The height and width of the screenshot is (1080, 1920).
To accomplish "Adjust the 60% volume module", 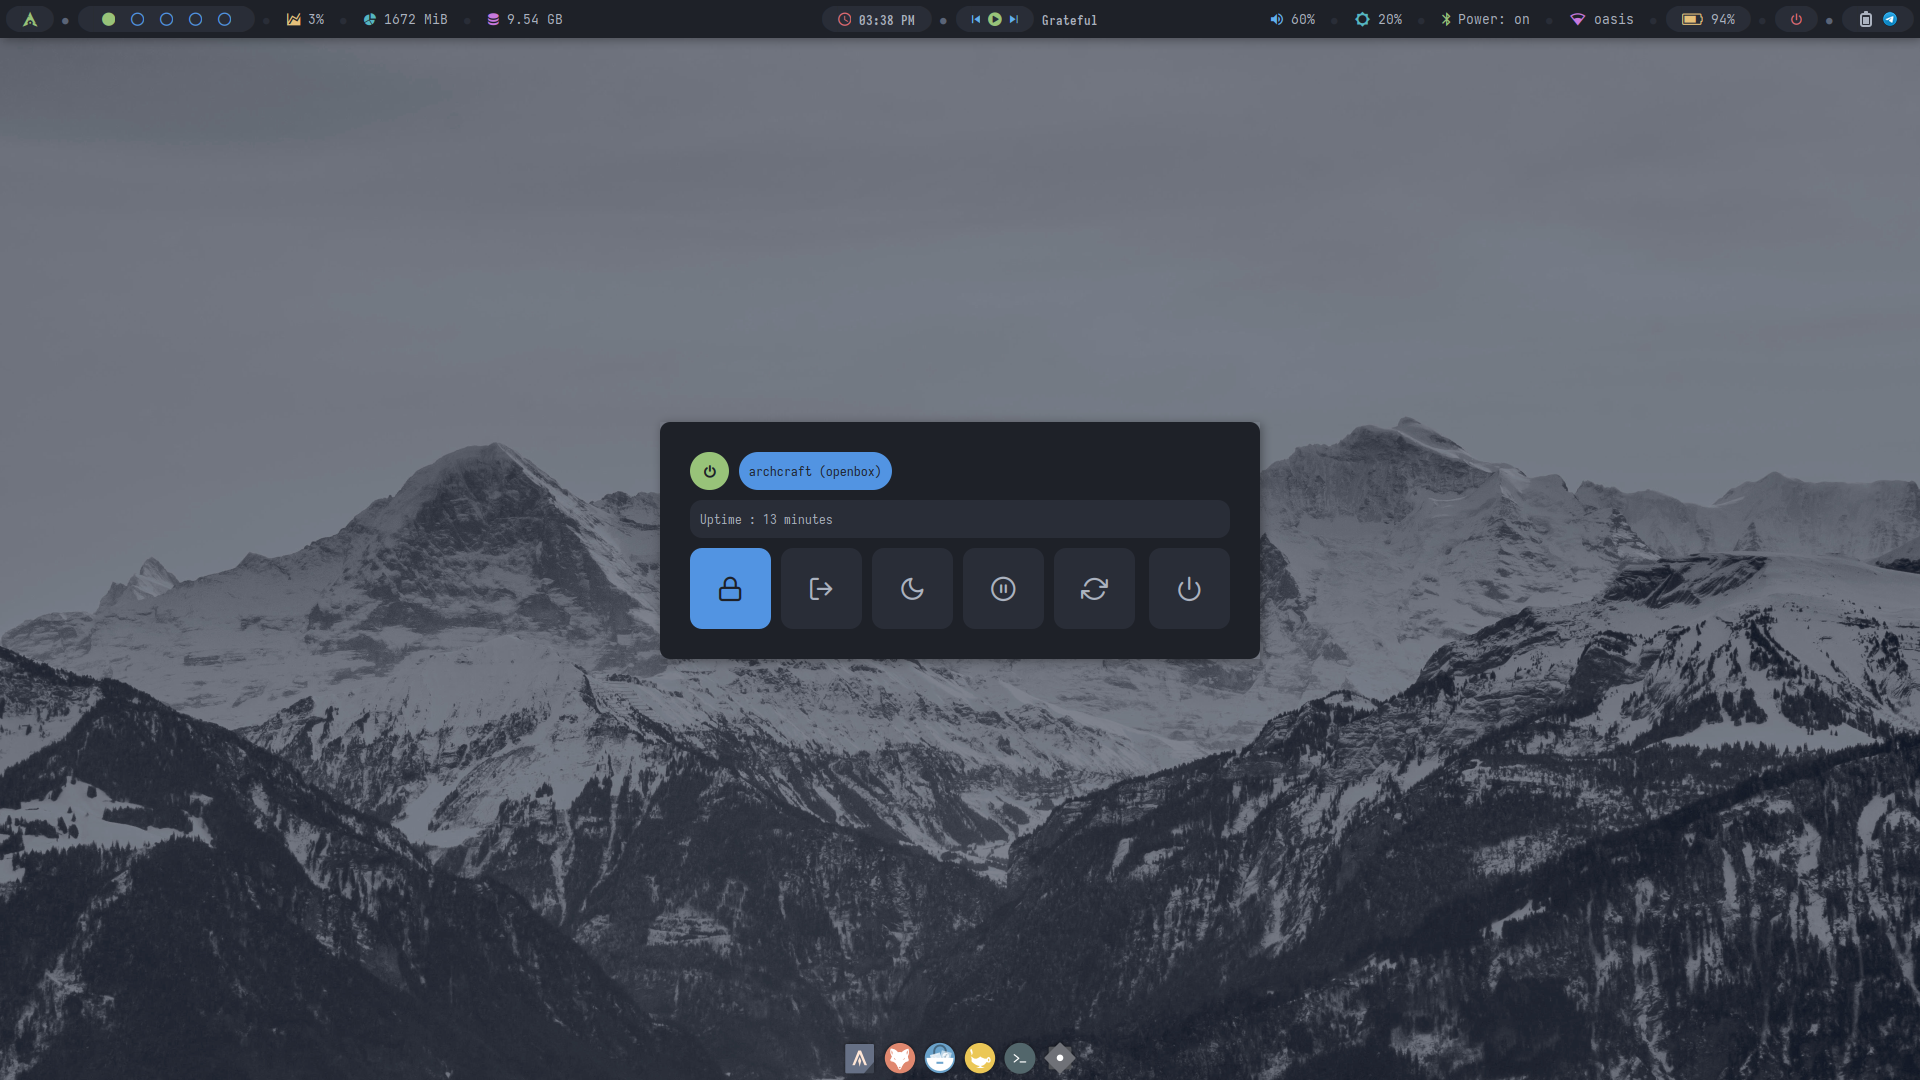I will tap(1292, 19).
